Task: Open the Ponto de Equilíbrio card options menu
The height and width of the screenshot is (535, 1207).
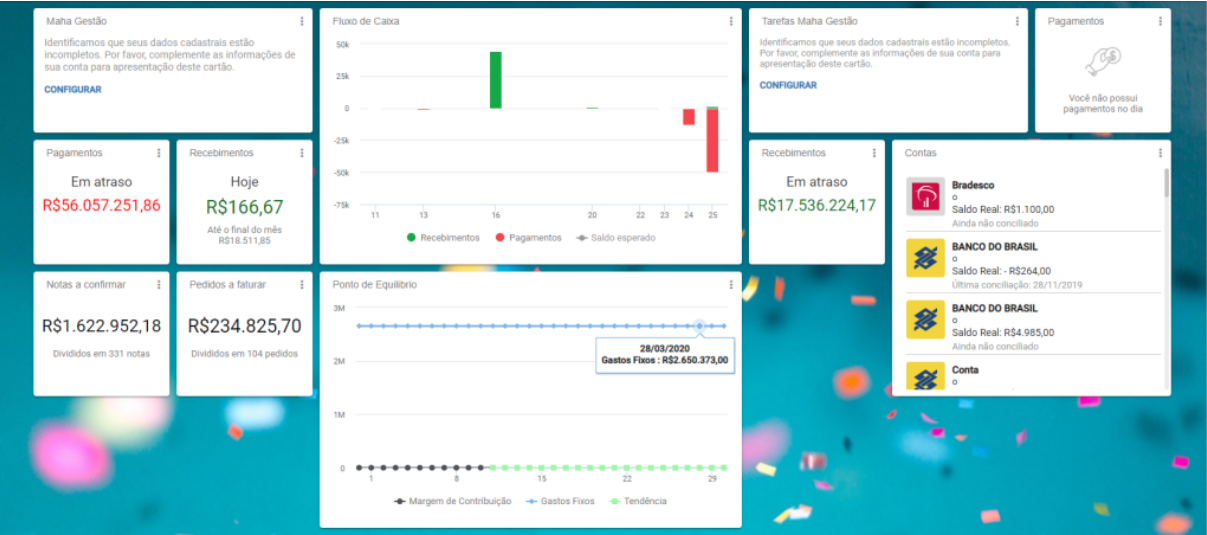Action: [731, 285]
